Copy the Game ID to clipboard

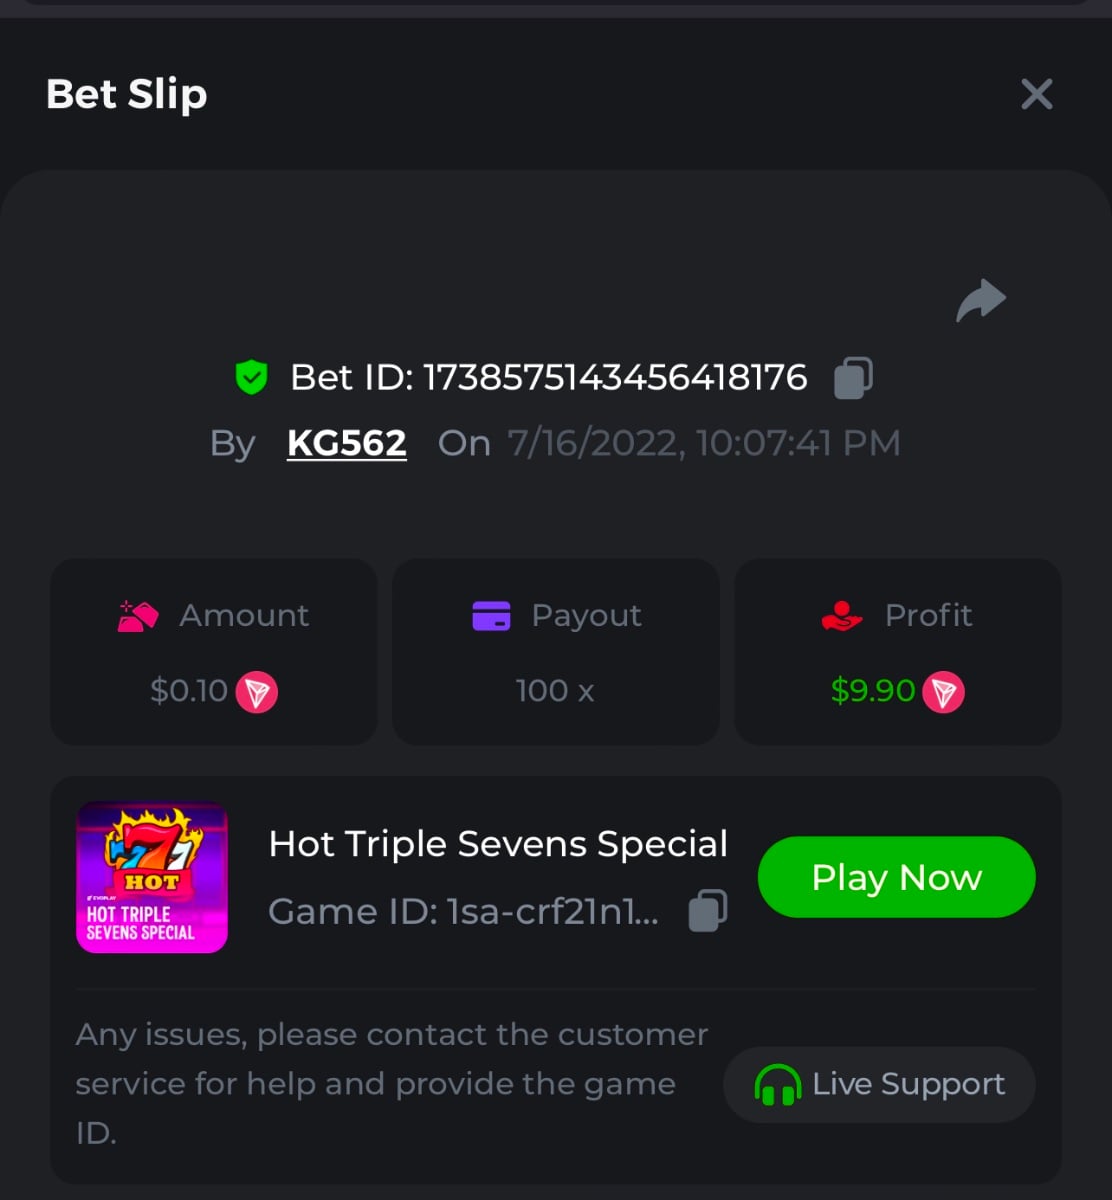click(x=708, y=911)
